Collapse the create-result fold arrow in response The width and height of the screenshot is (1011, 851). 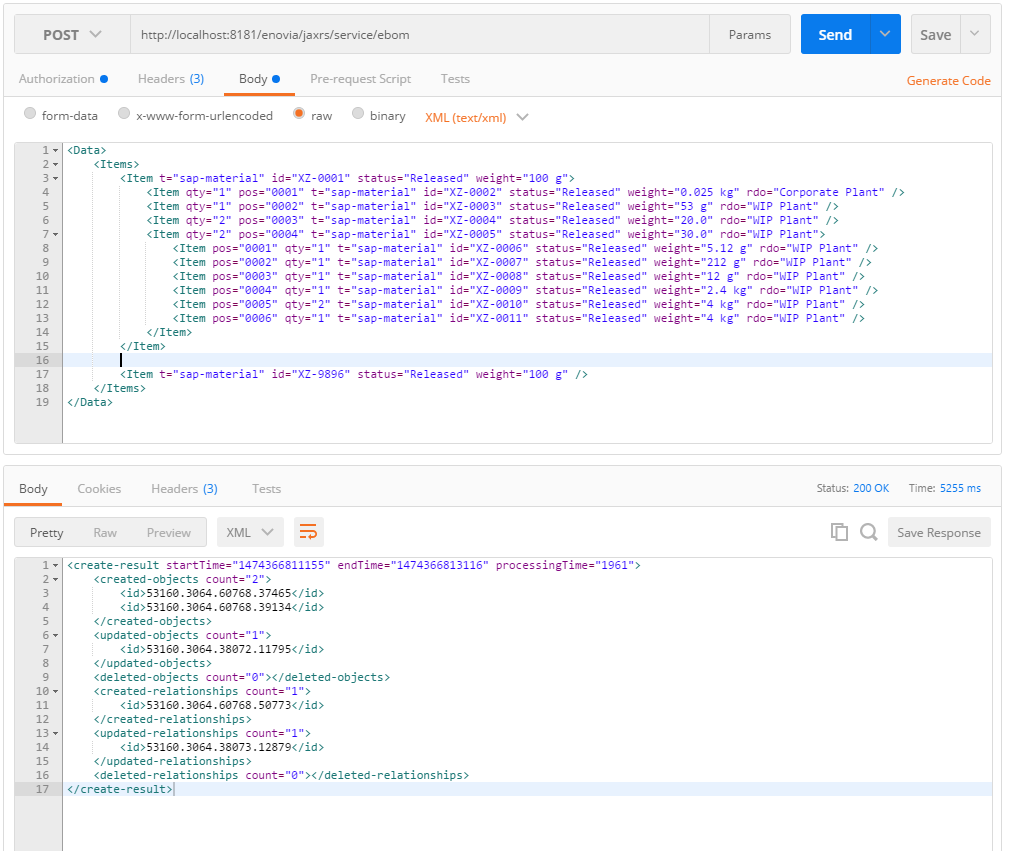click(x=55, y=565)
